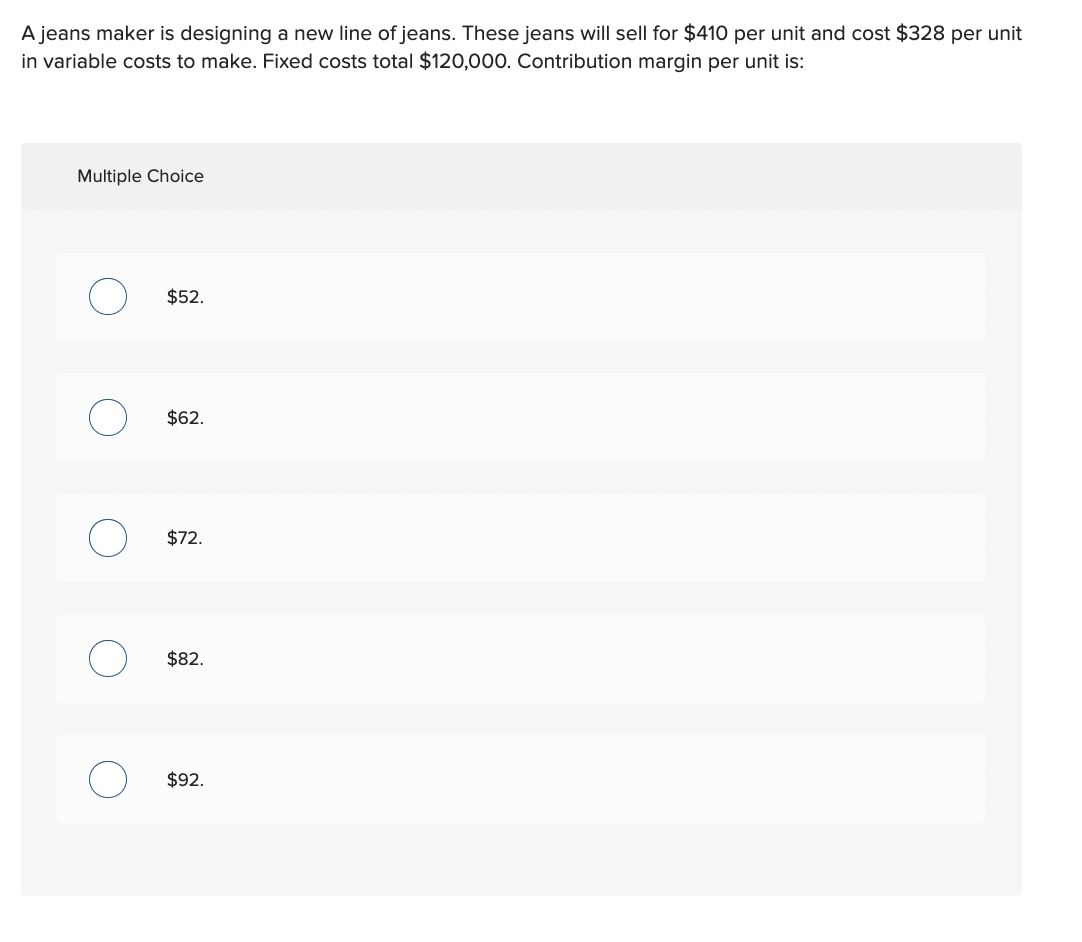The height and width of the screenshot is (942, 1082).
Task: Click the $72 answer text
Action: coord(184,538)
